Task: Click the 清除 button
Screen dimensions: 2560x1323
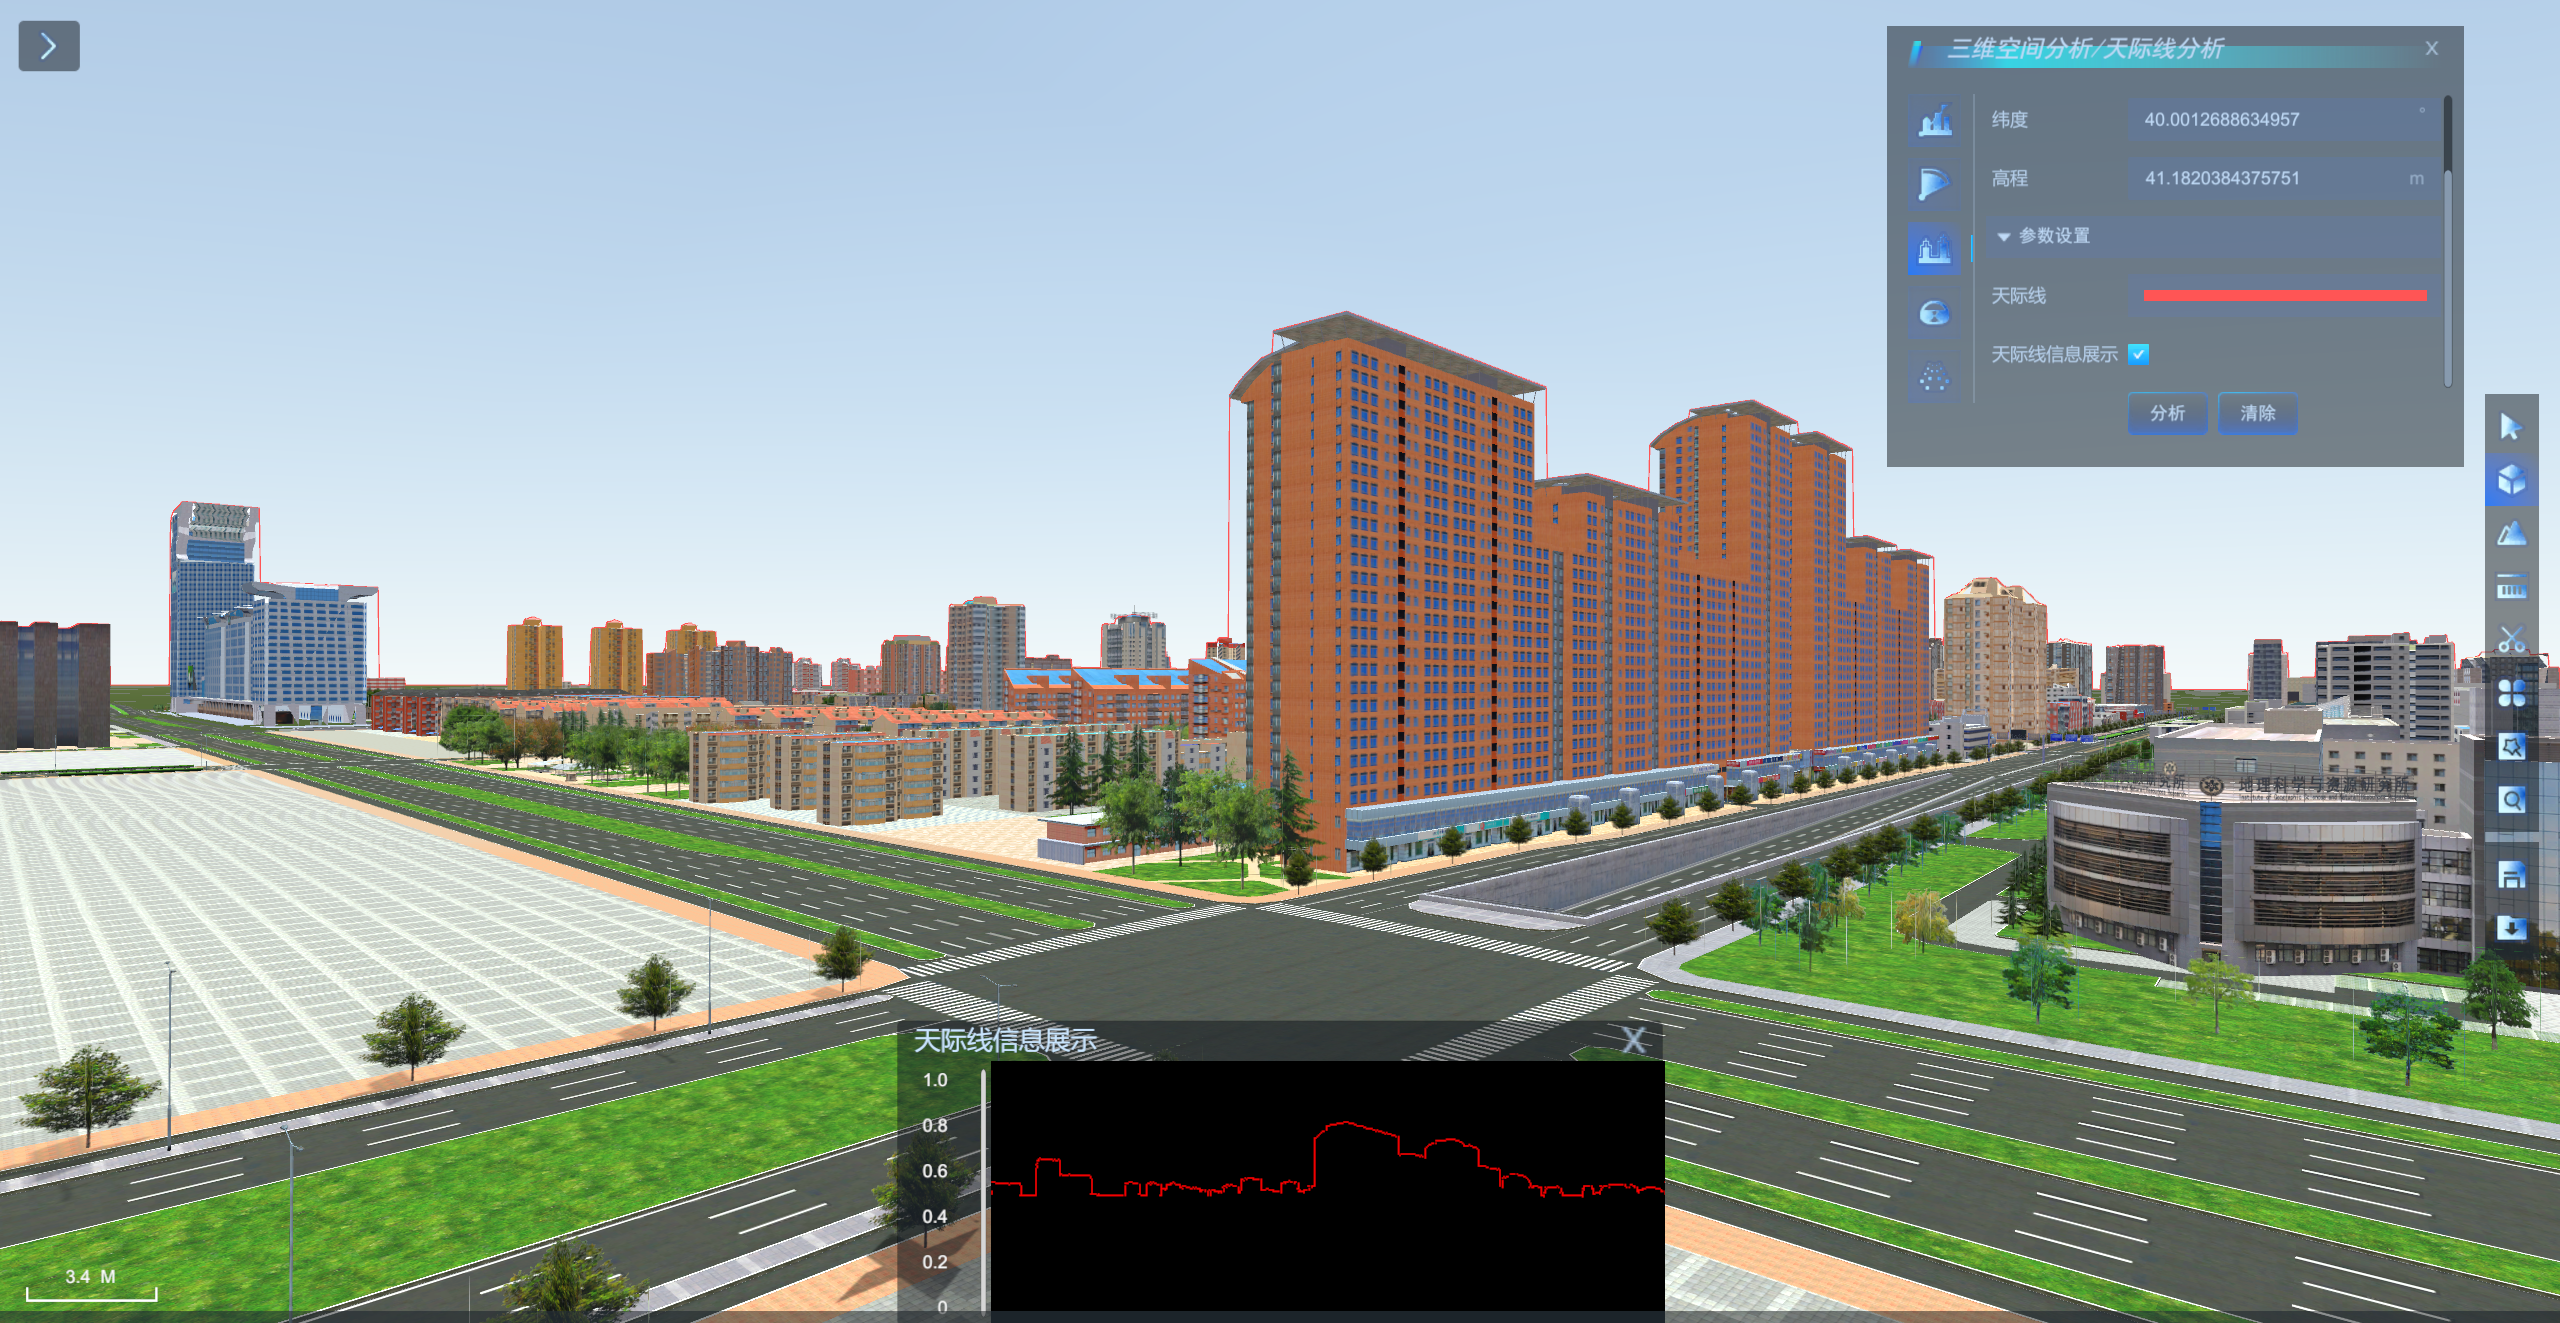Action: click(2257, 413)
